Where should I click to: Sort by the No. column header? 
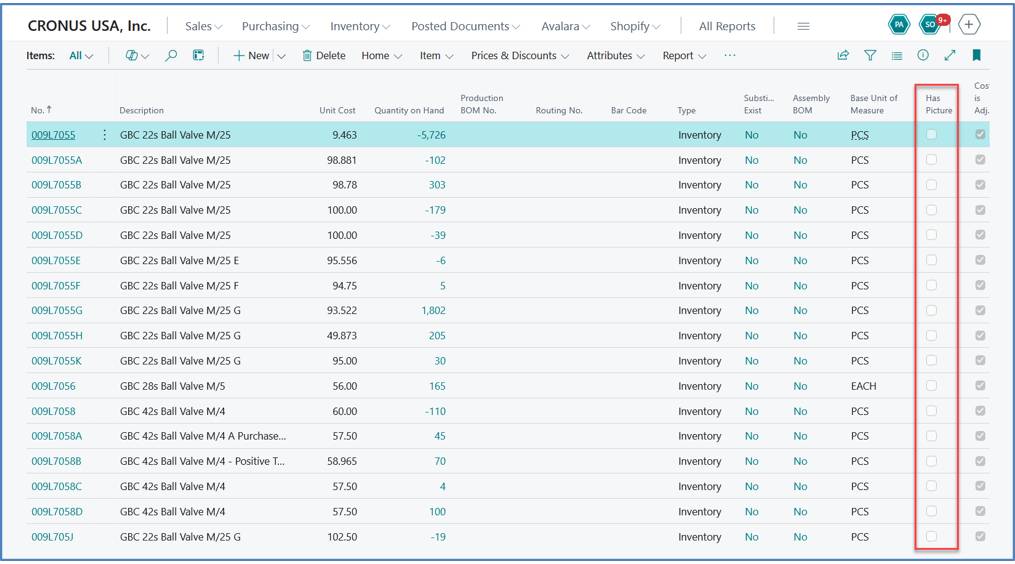pyautogui.click(x=41, y=110)
